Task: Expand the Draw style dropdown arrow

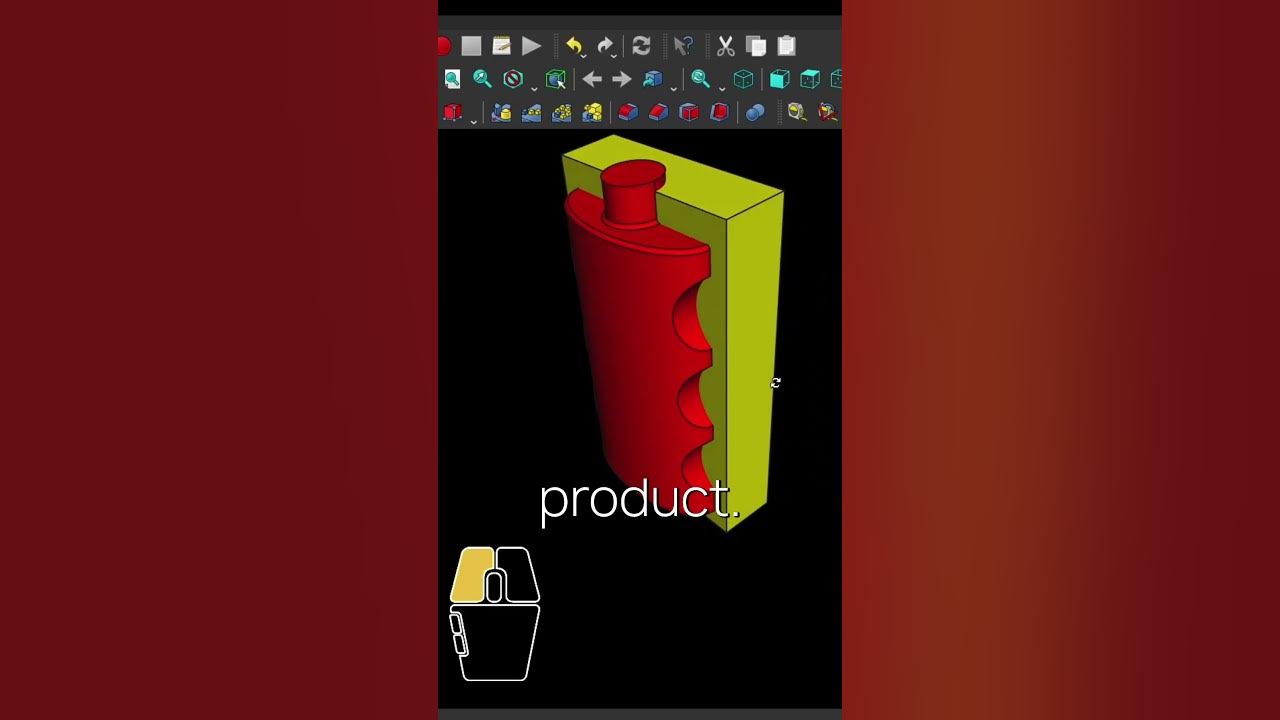Action: coord(534,88)
